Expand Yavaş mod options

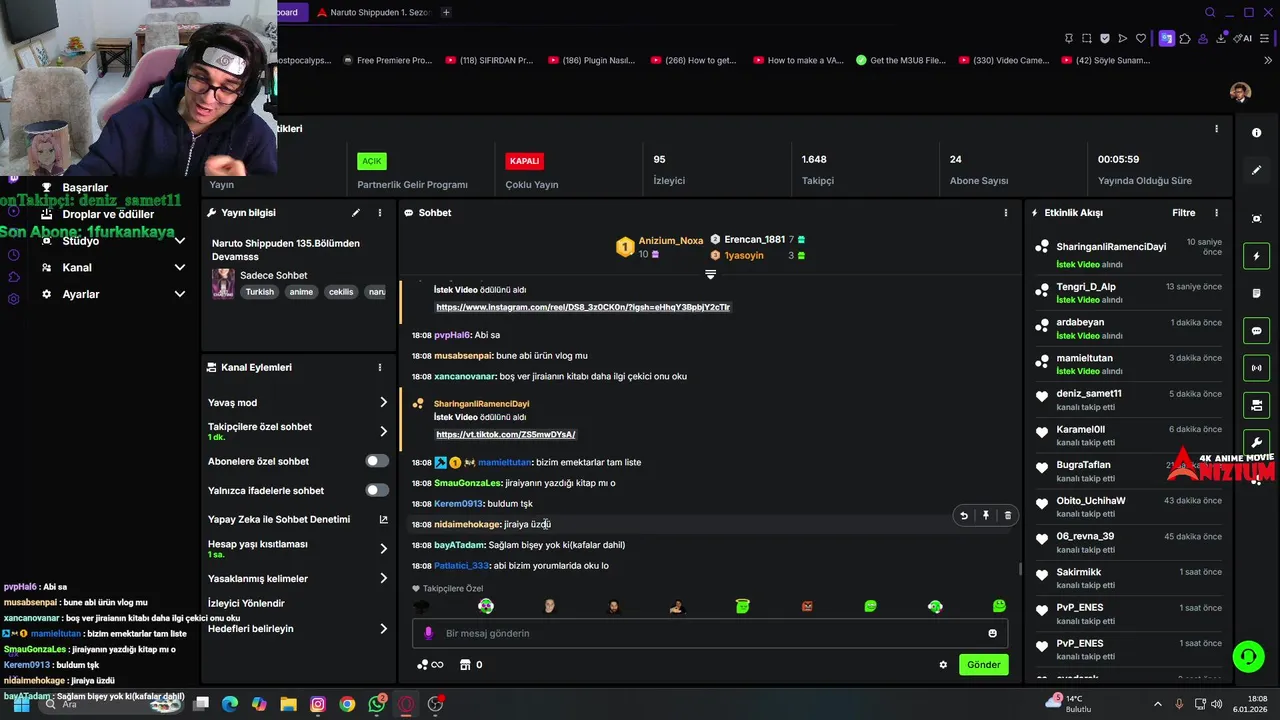[x=383, y=402]
